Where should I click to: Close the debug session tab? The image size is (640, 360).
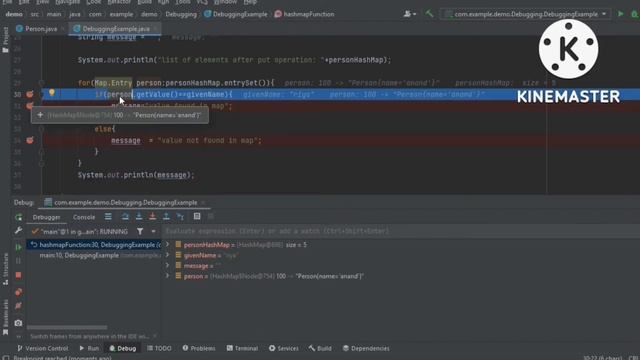[203, 202]
